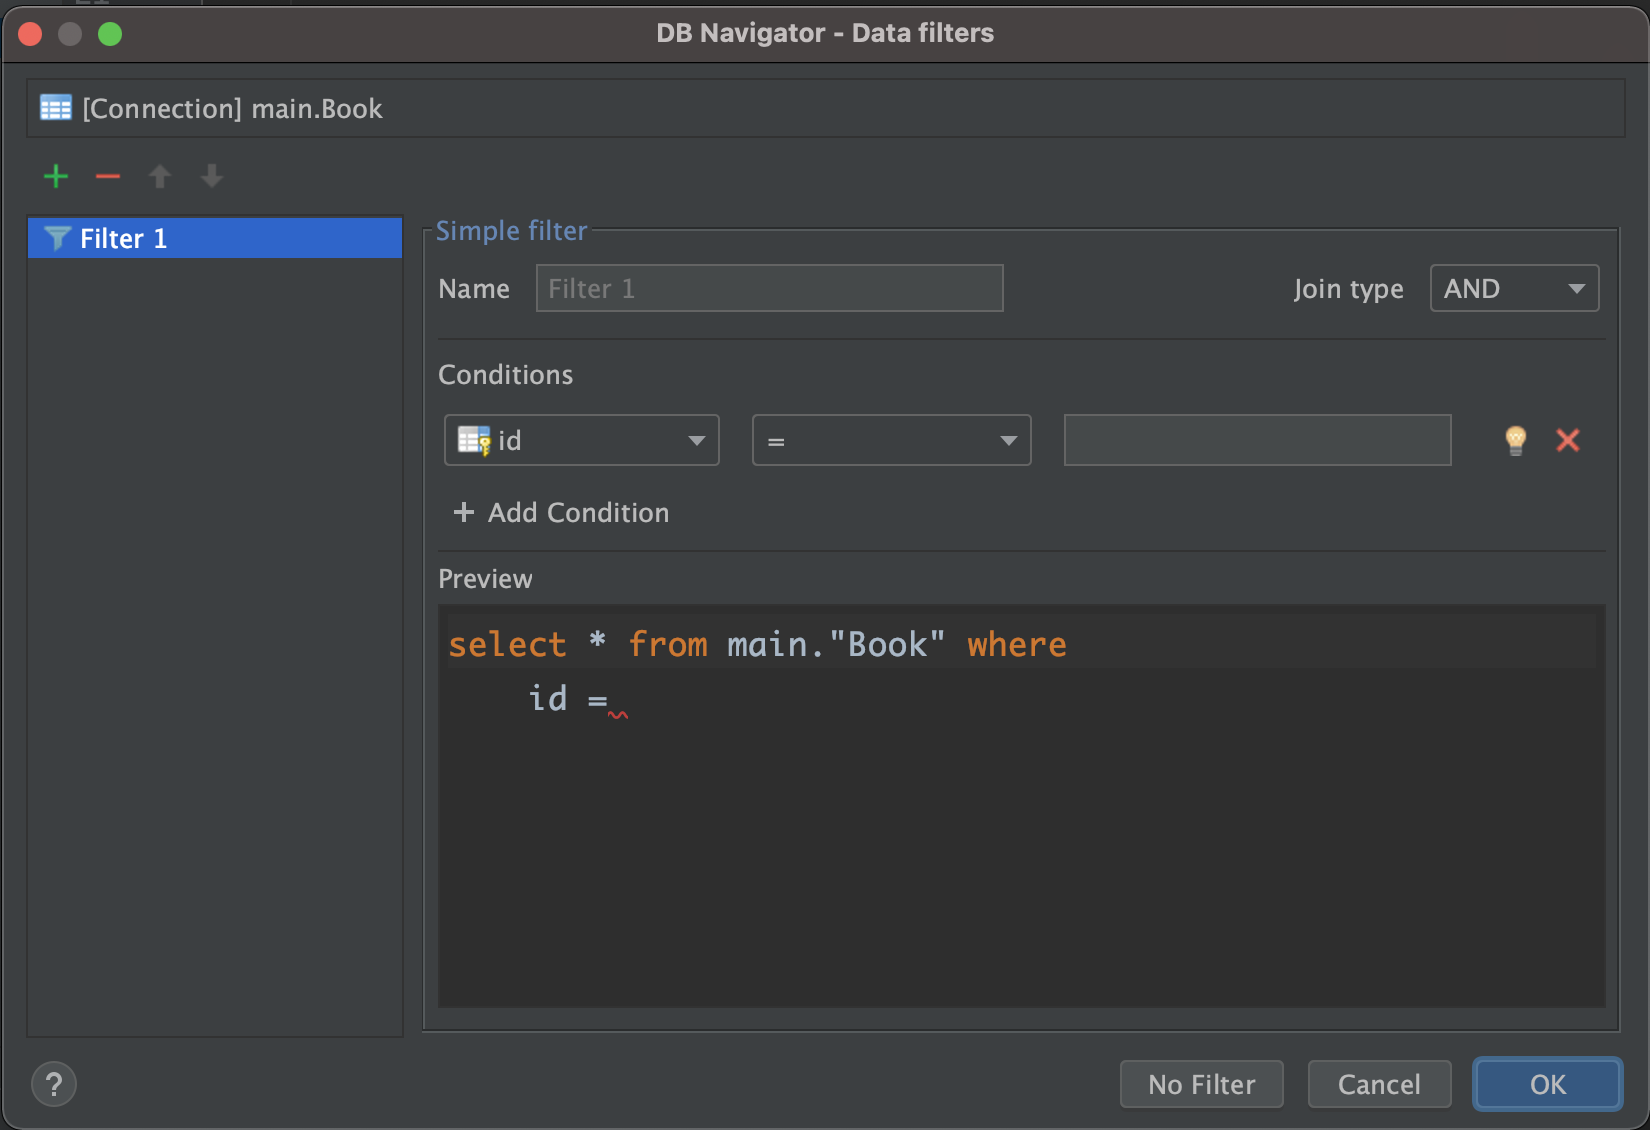Click the Name field showing Filter 1
This screenshot has width=1650, height=1130.
pos(769,288)
